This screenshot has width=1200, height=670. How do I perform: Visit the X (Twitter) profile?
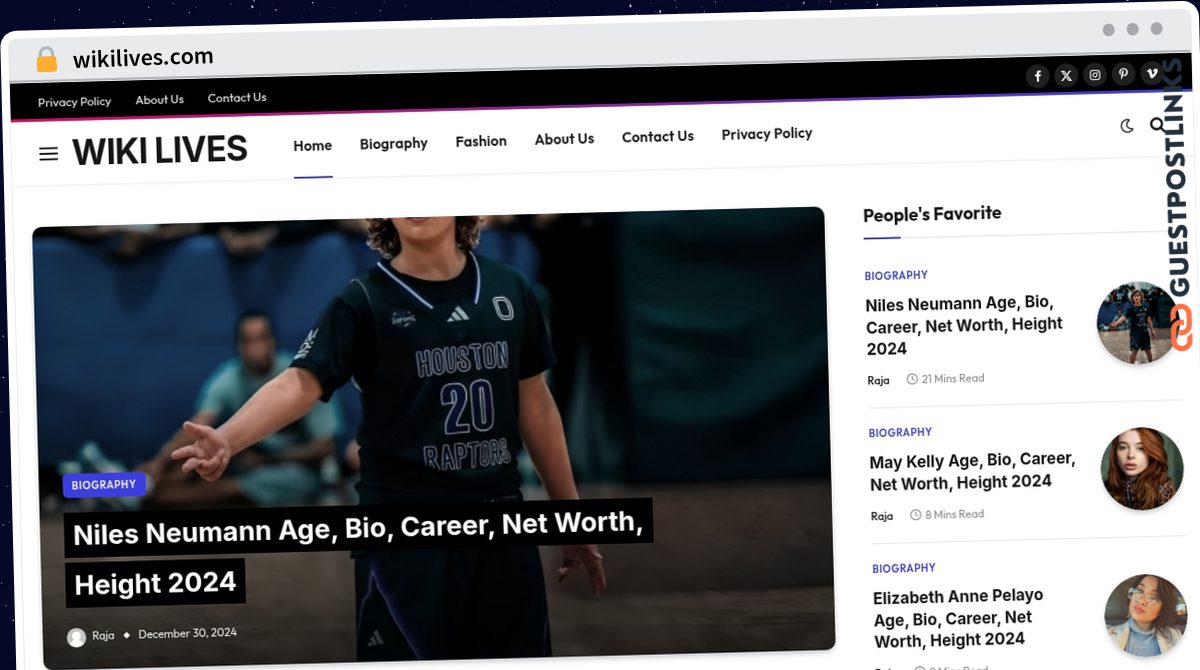tap(1066, 75)
